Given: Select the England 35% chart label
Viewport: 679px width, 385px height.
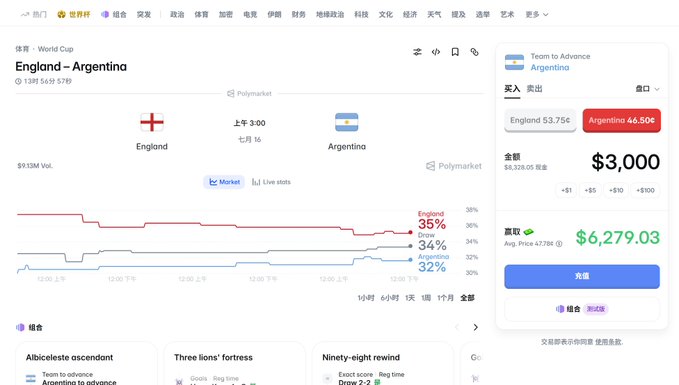Looking at the screenshot, I should (432, 221).
